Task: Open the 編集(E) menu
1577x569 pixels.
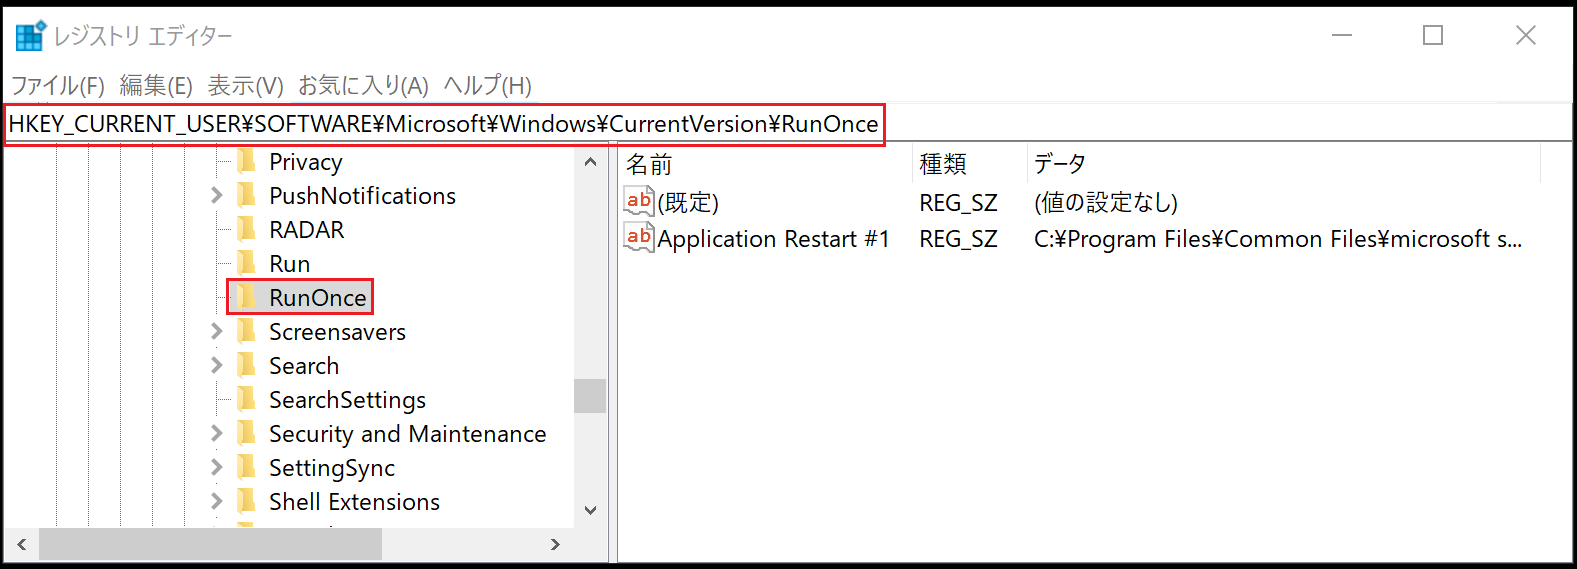Action: click(x=156, y=86)
